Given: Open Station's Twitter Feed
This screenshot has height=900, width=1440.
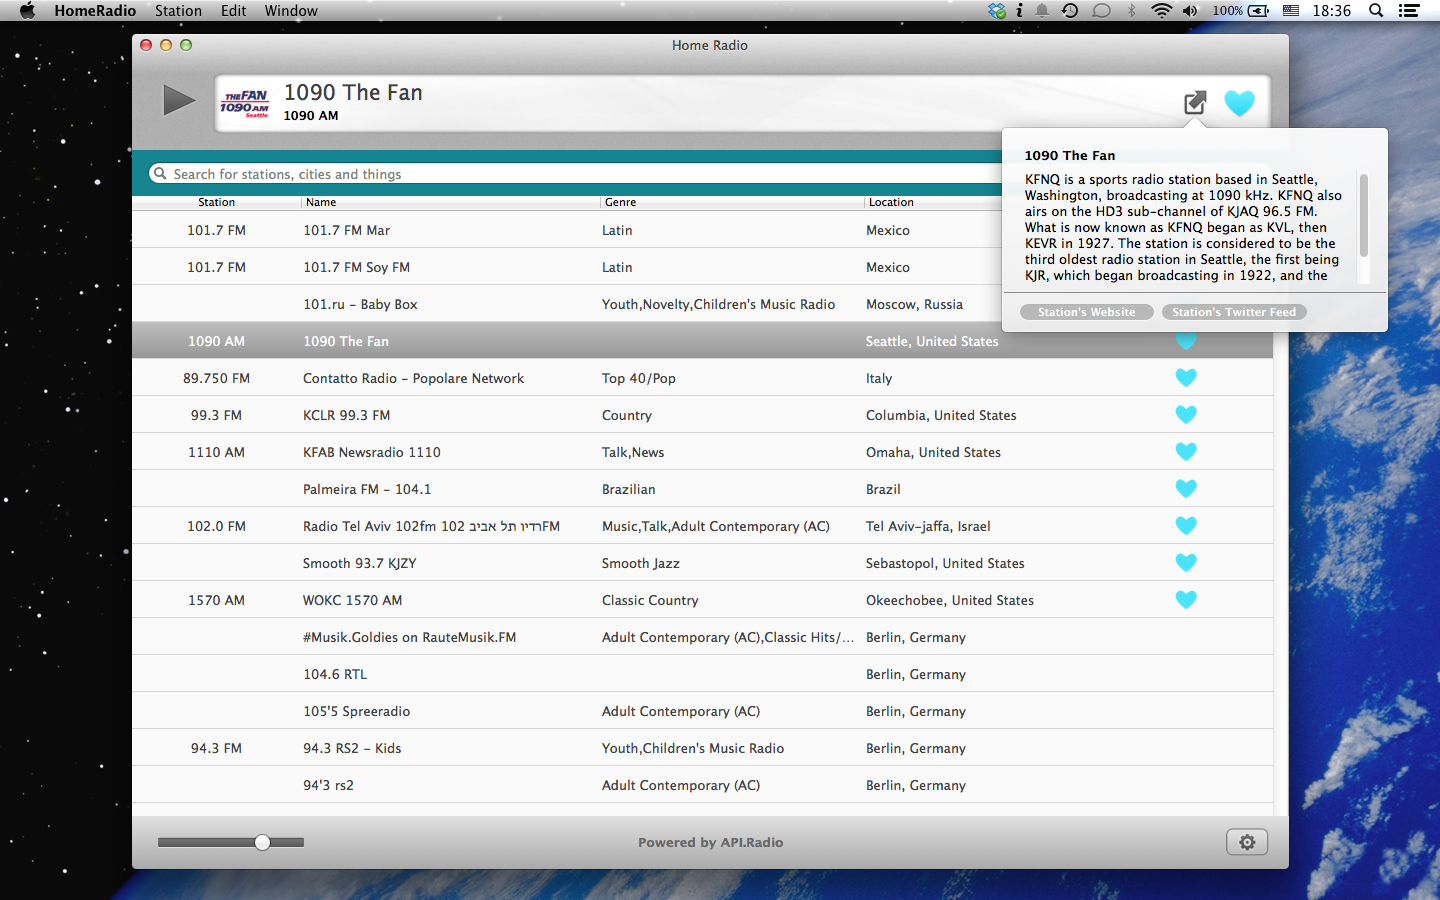Looking at the screenshot, I should [1234, 312].
